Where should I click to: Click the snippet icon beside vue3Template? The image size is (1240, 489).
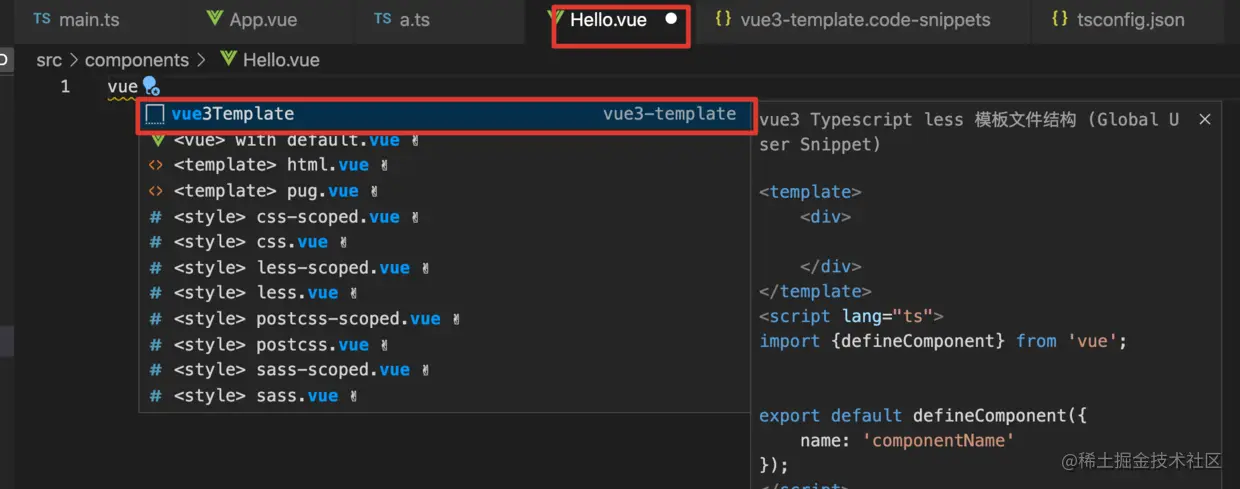click(155, 114)
